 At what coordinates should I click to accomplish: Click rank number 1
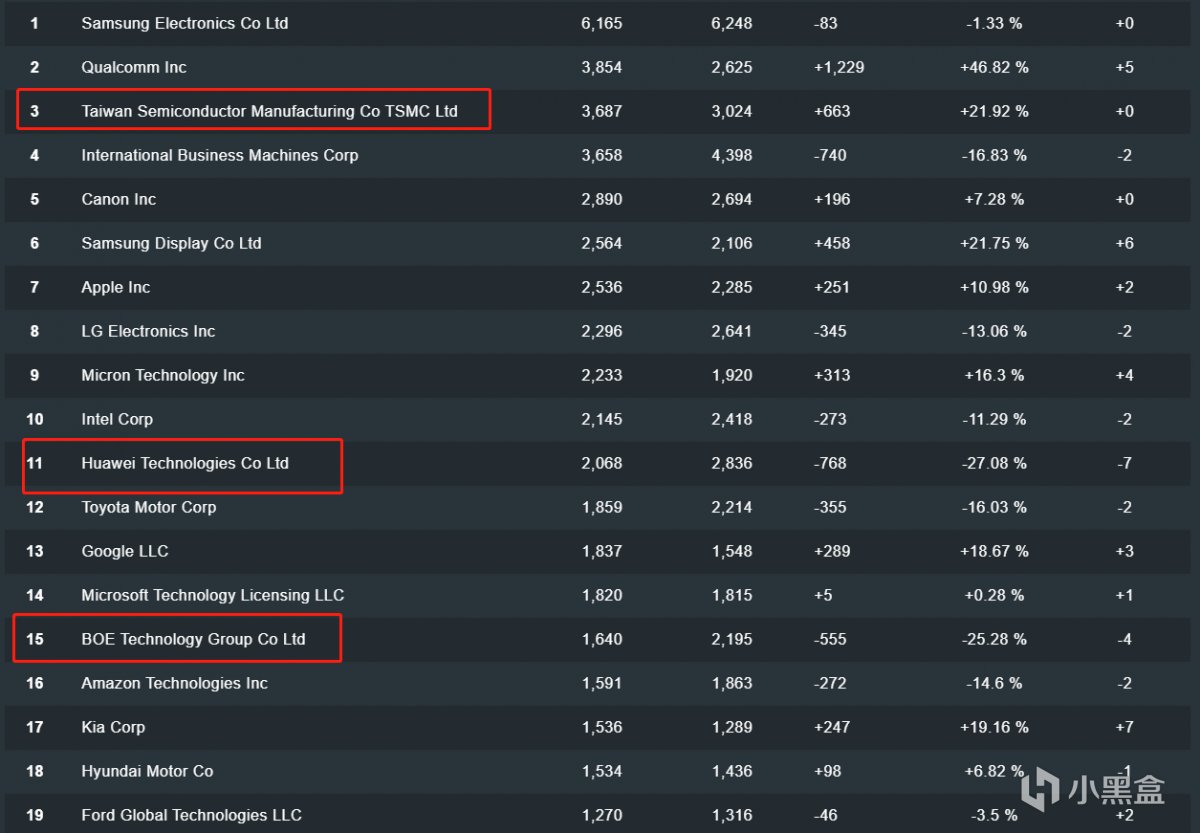pos(34,23)
